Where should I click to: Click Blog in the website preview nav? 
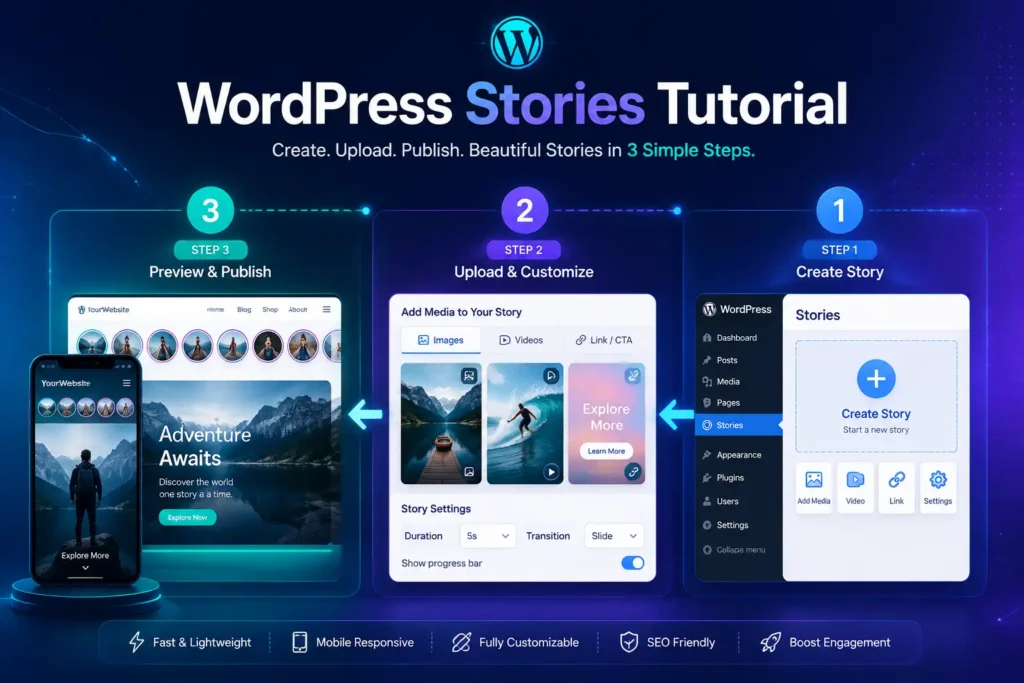(x=244, y=310)
